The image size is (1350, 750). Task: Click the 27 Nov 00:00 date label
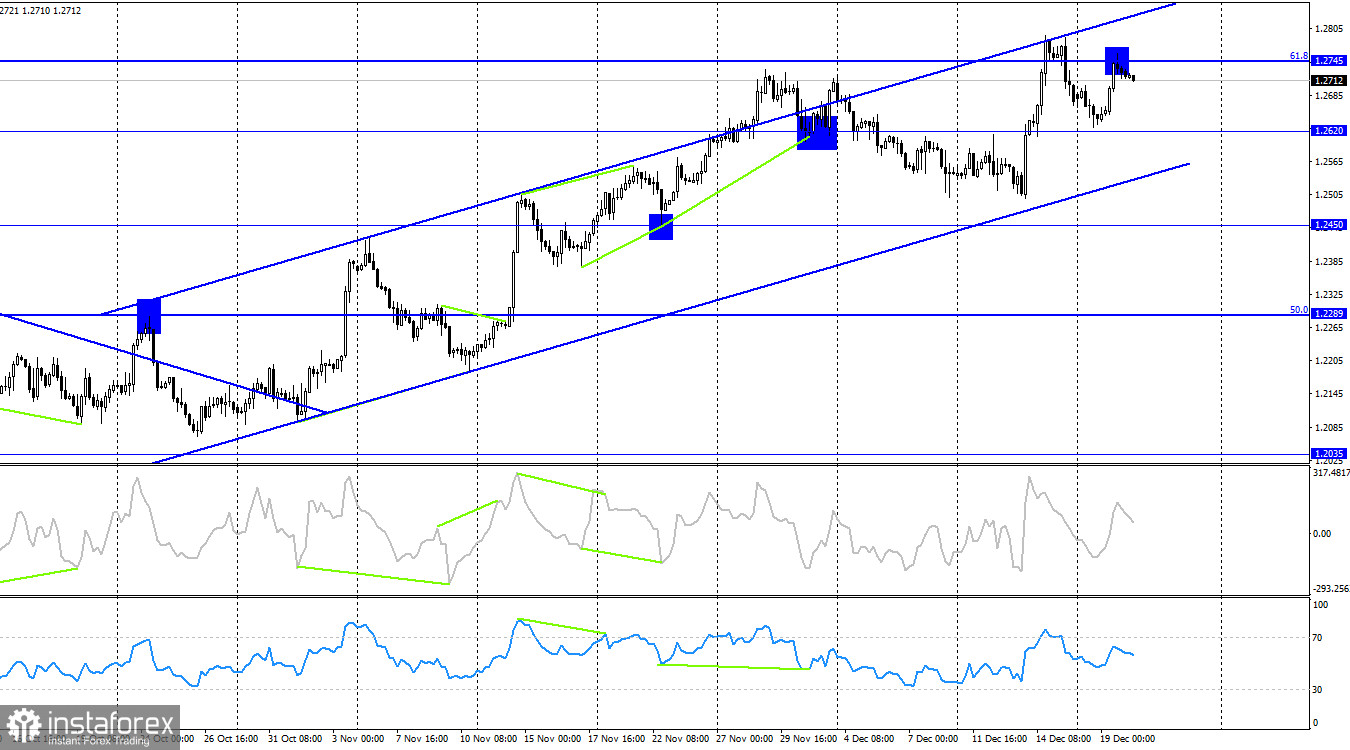pos(742,740)
